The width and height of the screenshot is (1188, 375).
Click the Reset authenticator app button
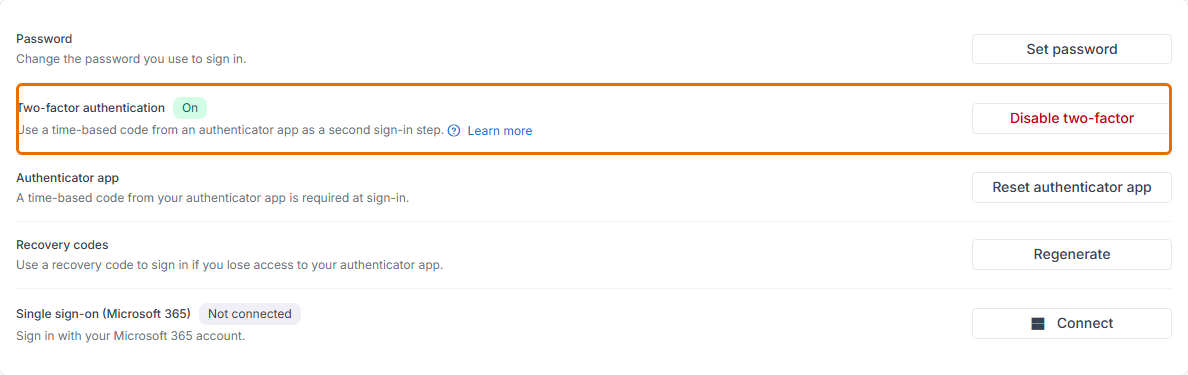point(1071,187)
